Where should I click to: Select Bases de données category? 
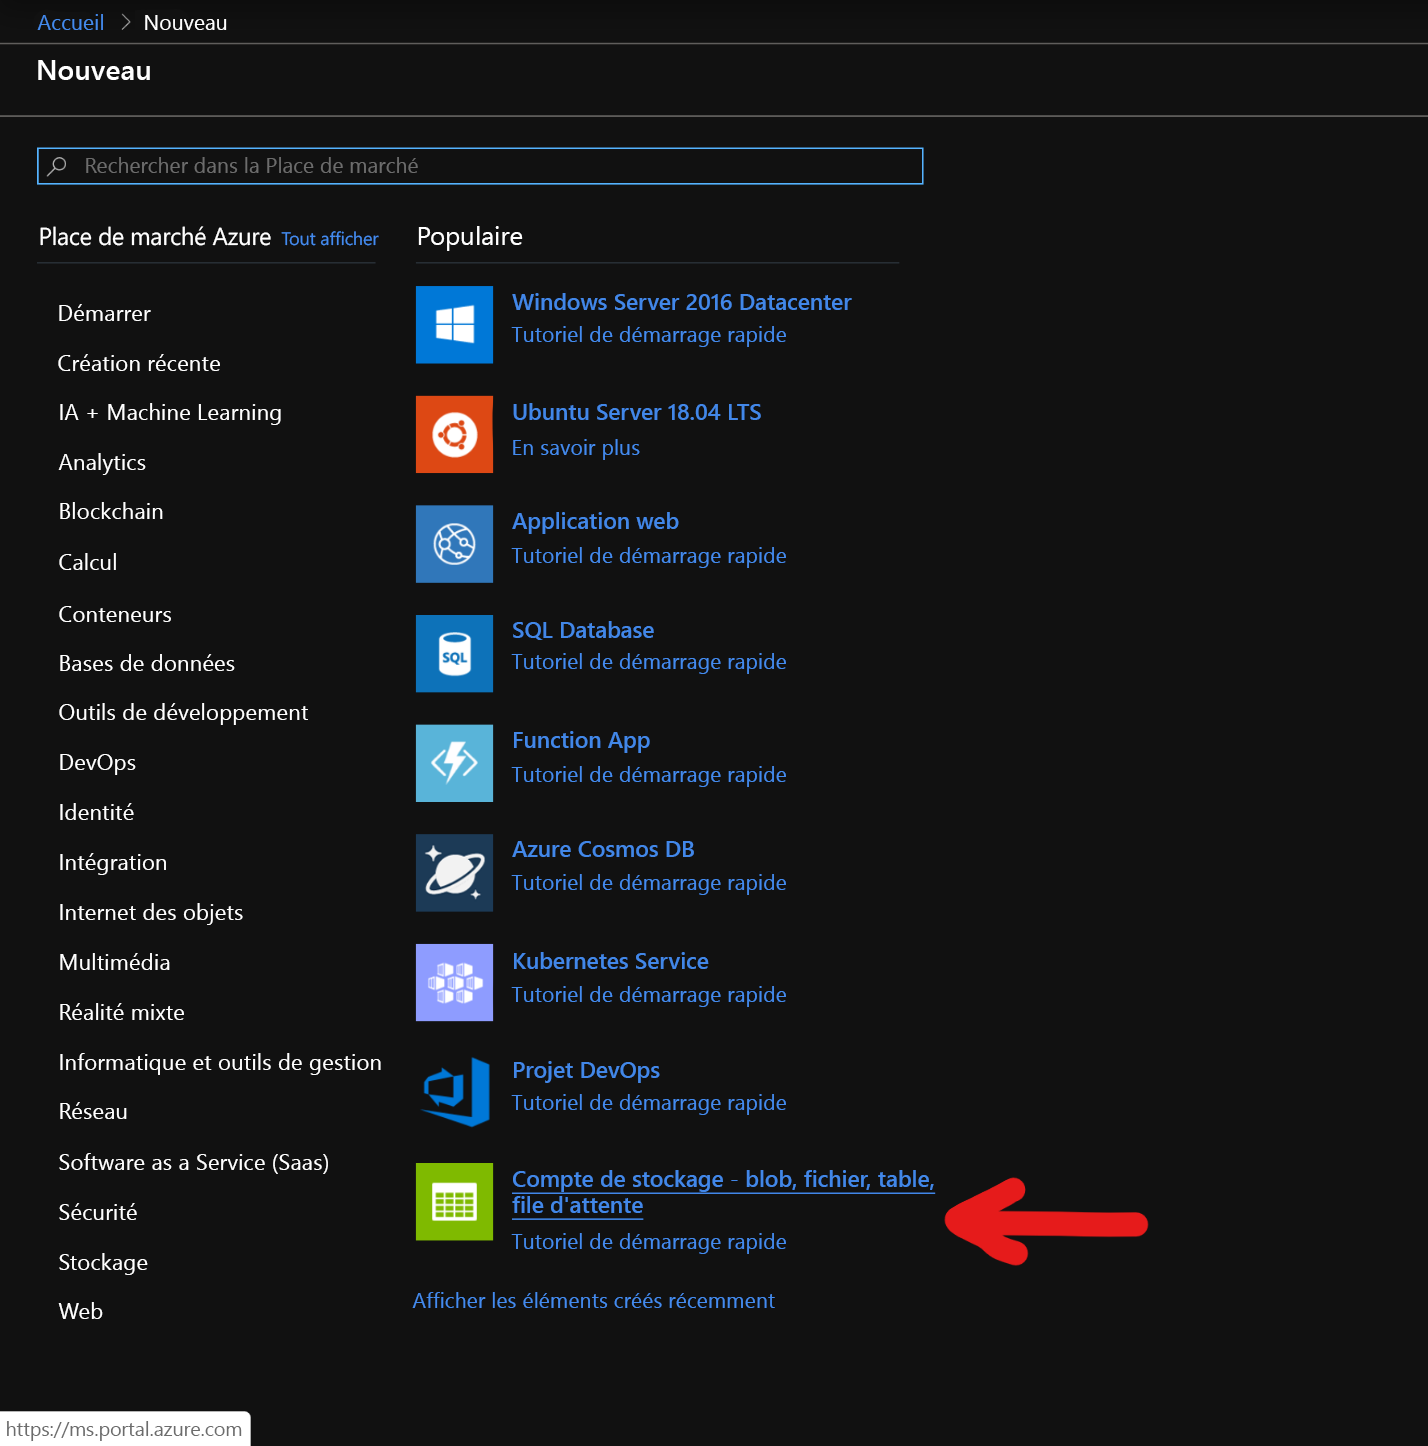pyautogui.click(x=147, y=663)
